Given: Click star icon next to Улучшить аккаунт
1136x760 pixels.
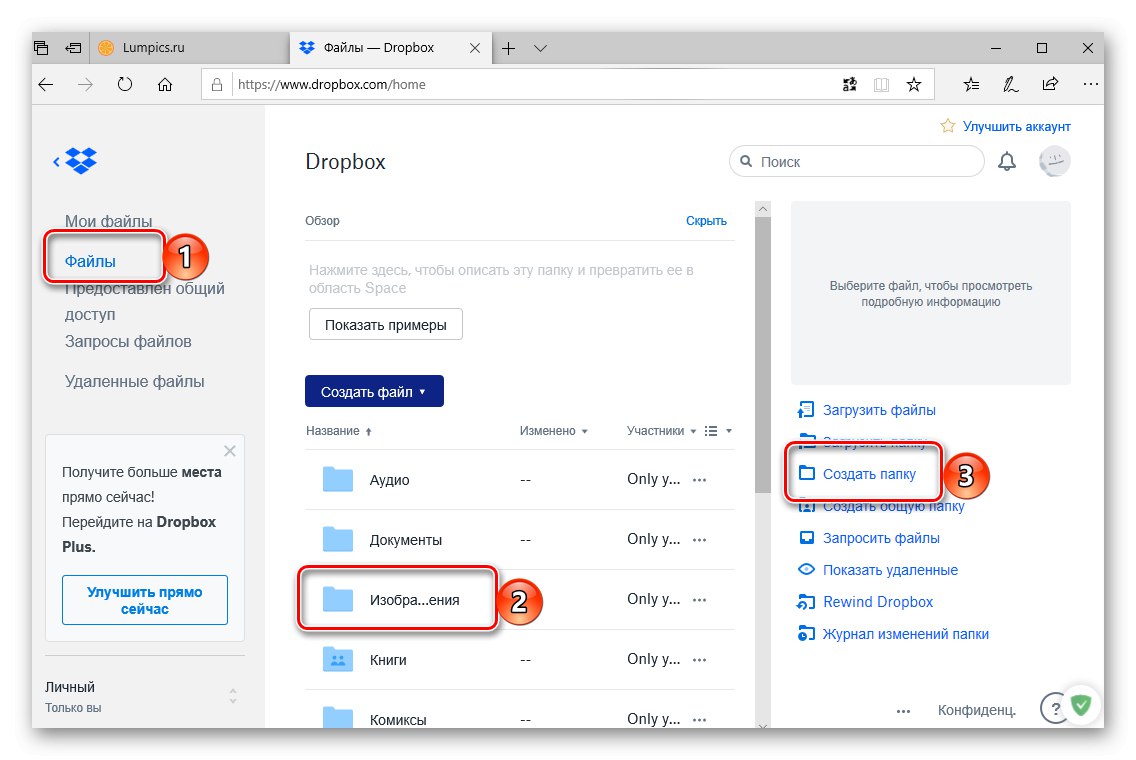Looking at the screenshot, I should tap(948, 126).
